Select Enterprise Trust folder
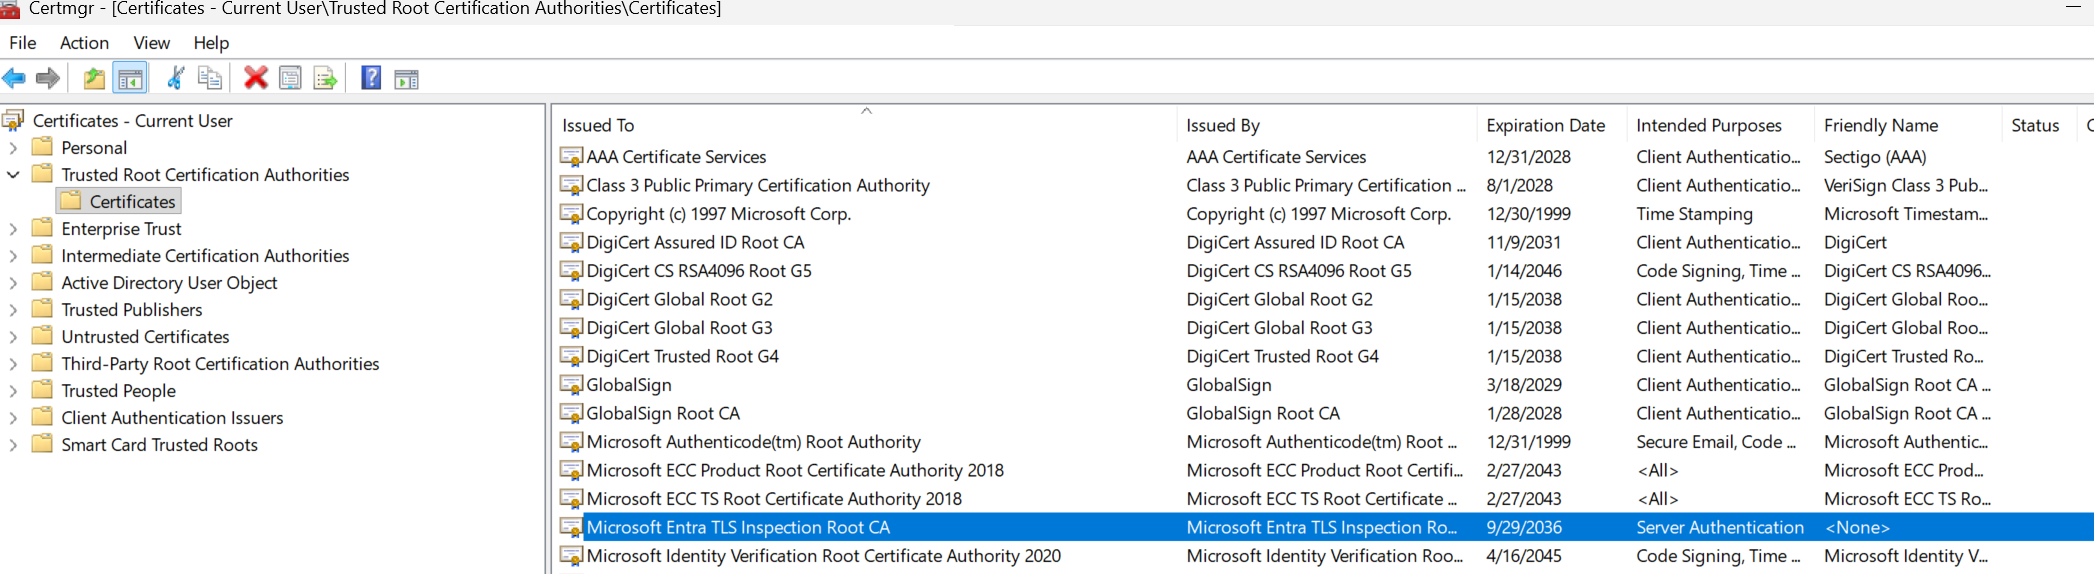Screen dimensions: 2094x574 pos(121,229)
